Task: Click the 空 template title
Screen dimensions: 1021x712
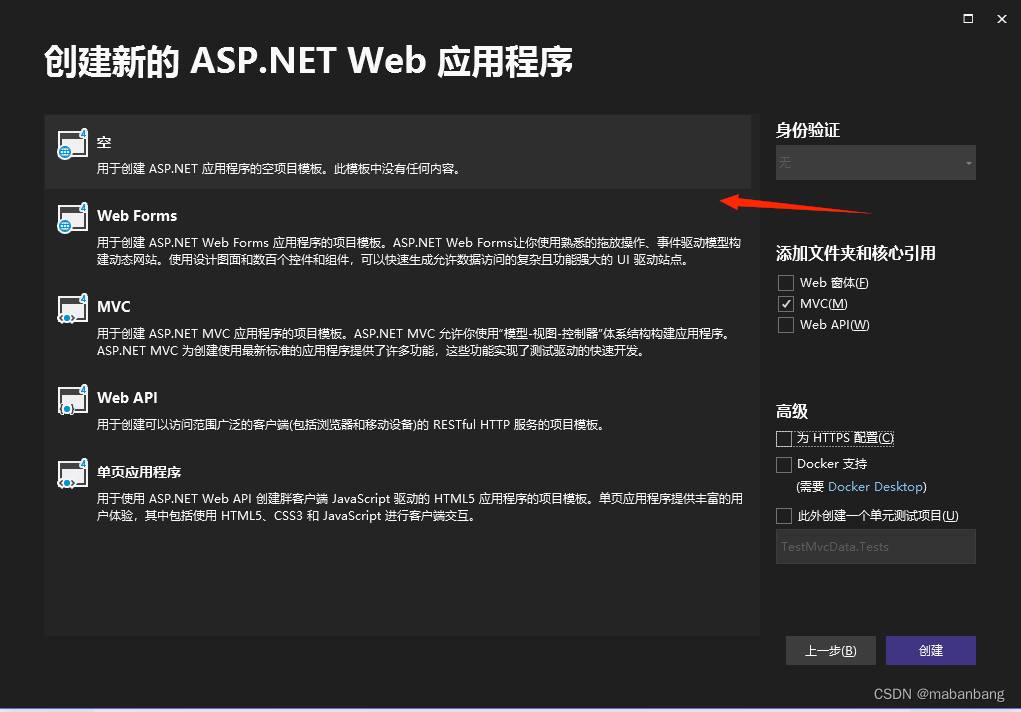Action: pos(104,143)
